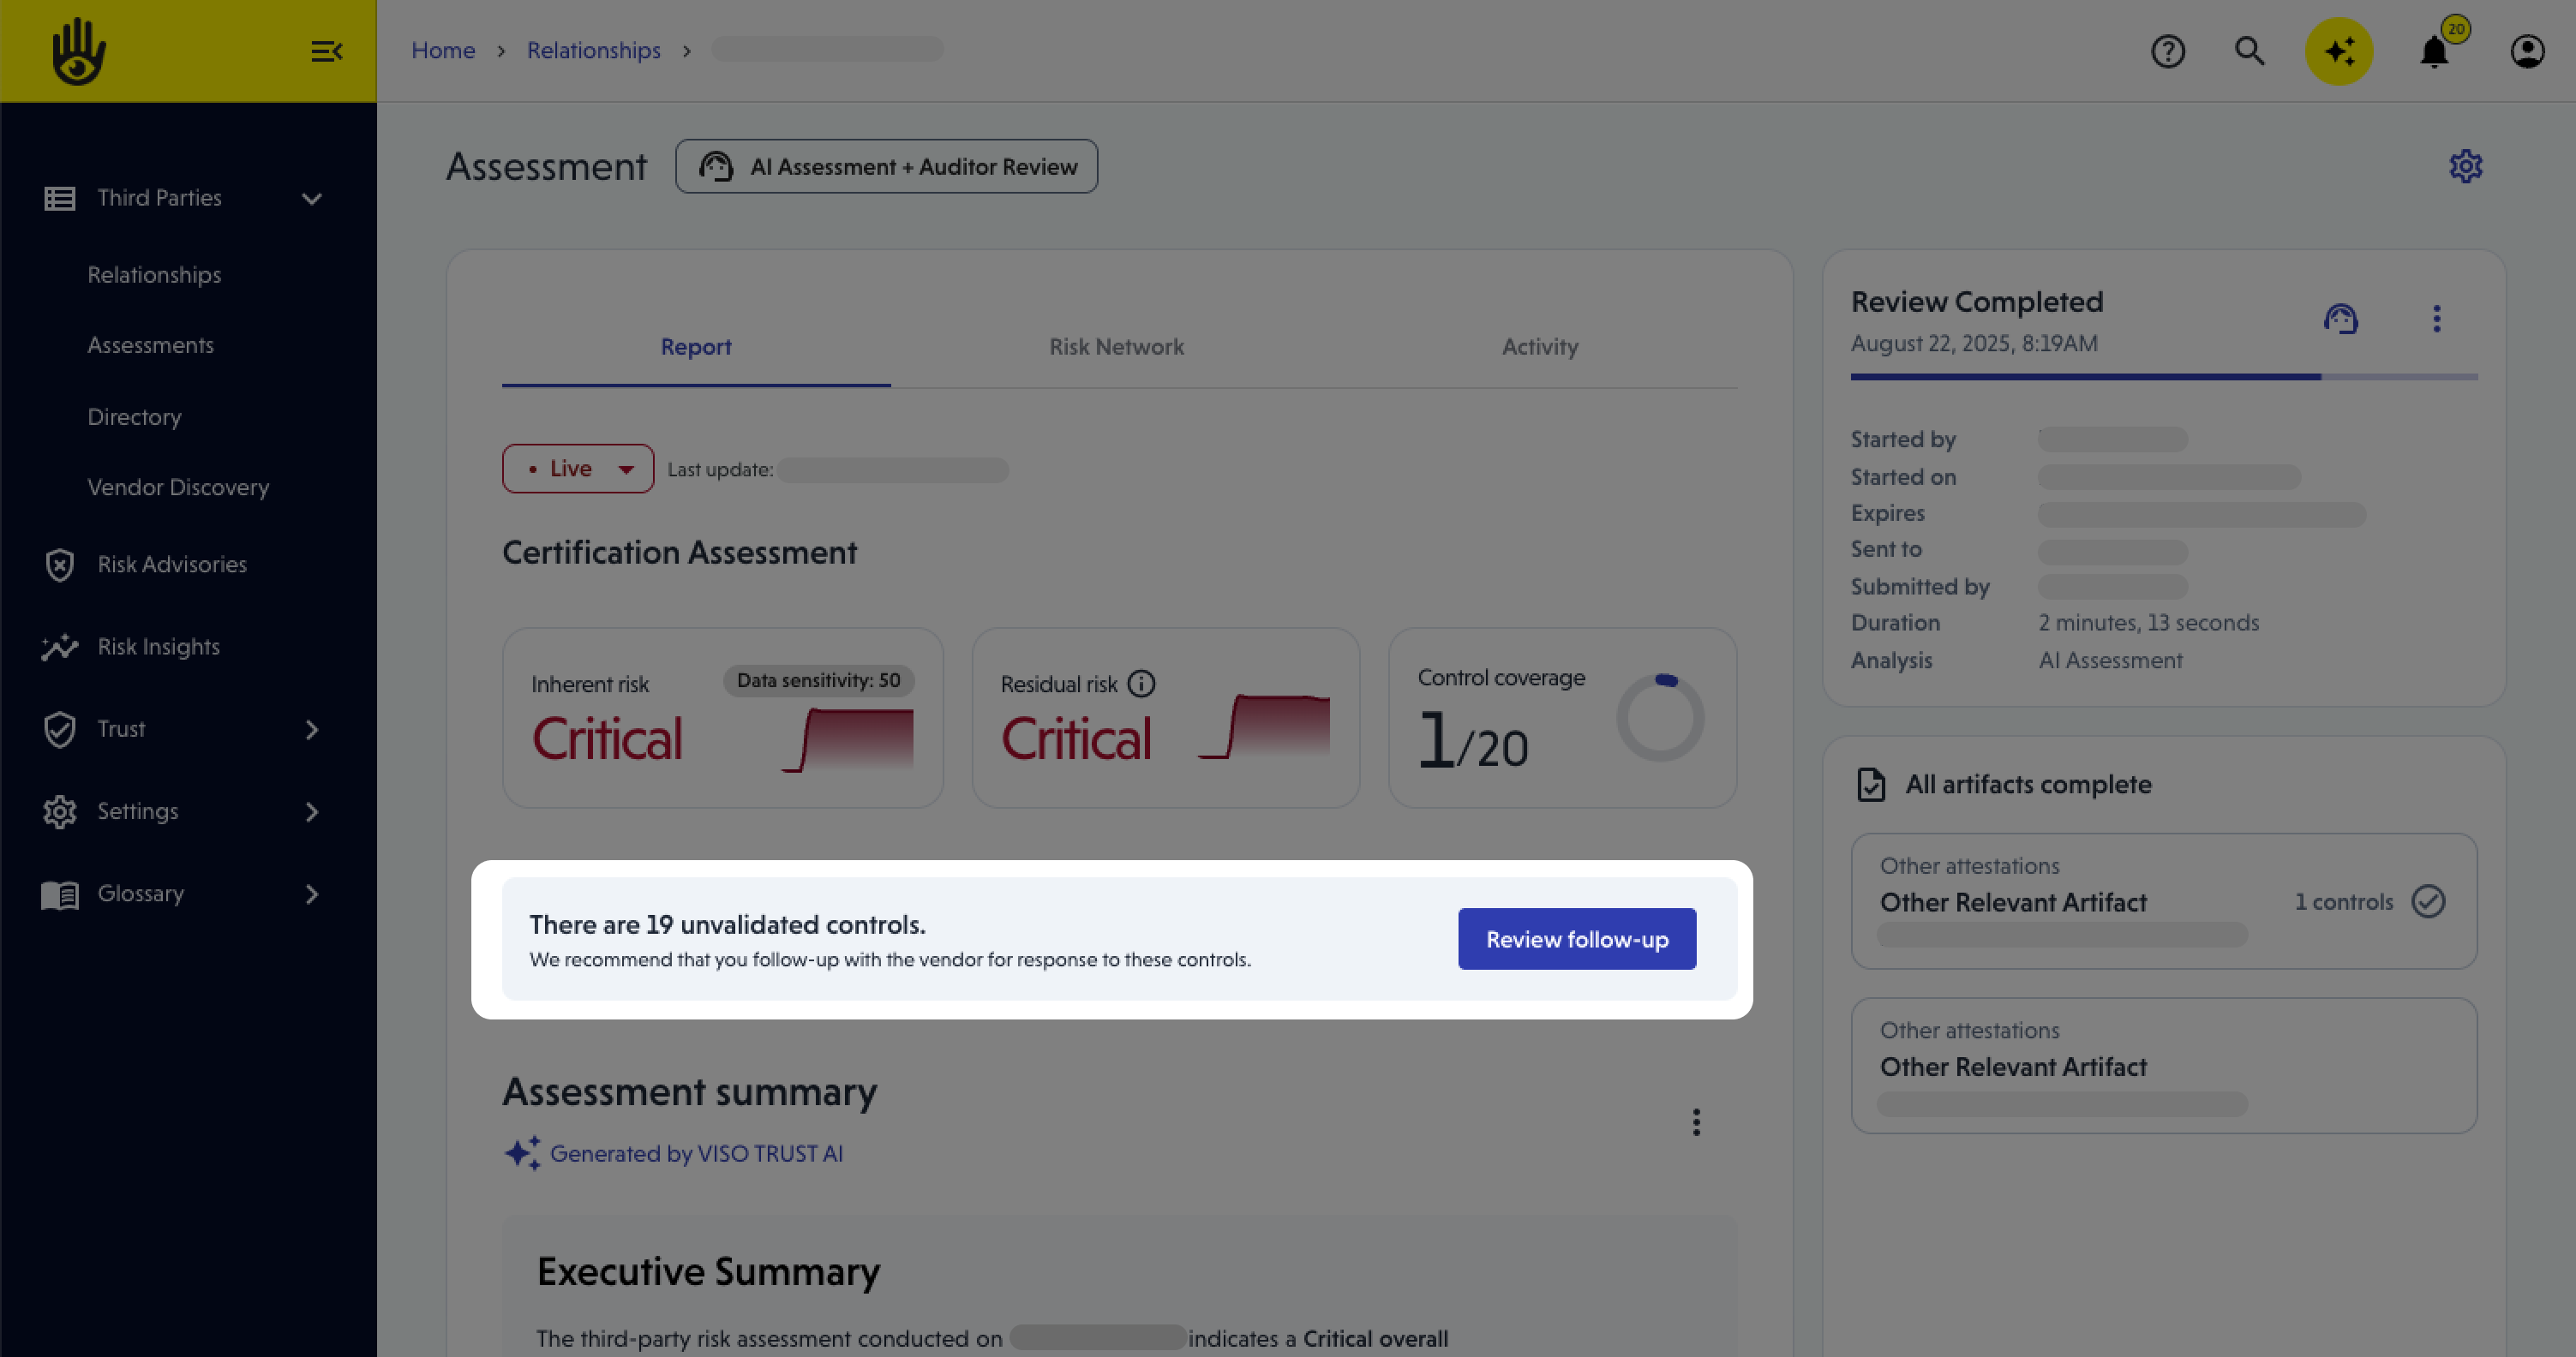Viewport: 2576px width, 1357px height.
Task: Click sparkle icon beside Generated by VISO TRUST AI
Action: tap(522, 1153)
